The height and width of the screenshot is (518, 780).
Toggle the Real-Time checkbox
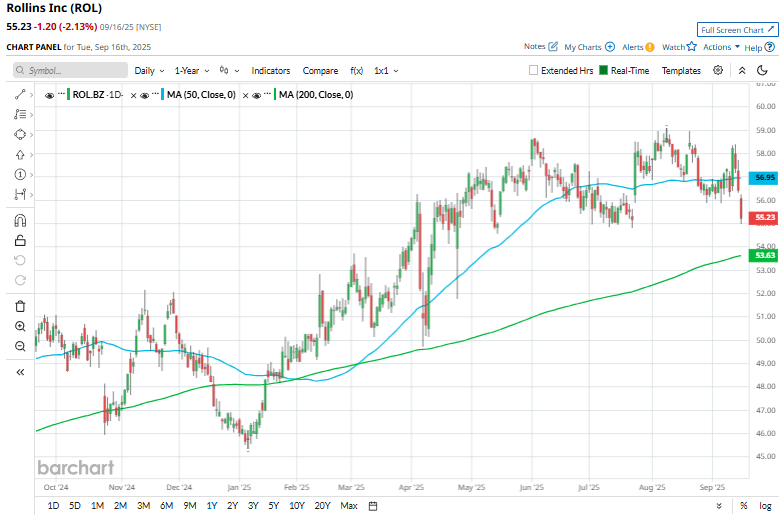point(603,70)
